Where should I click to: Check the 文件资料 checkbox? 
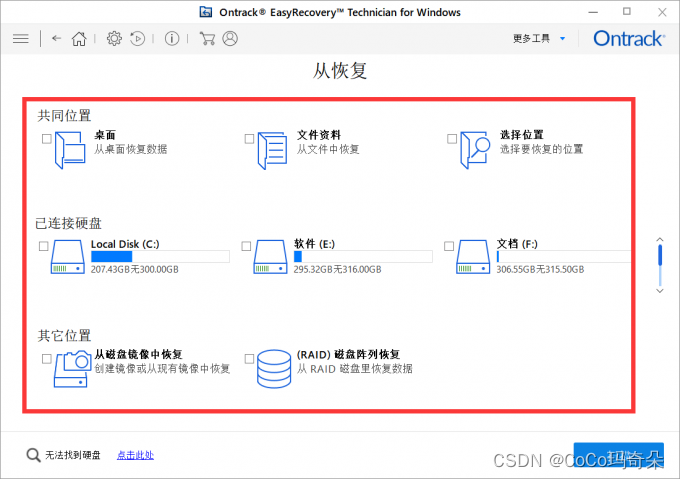(x=249, y=139)
